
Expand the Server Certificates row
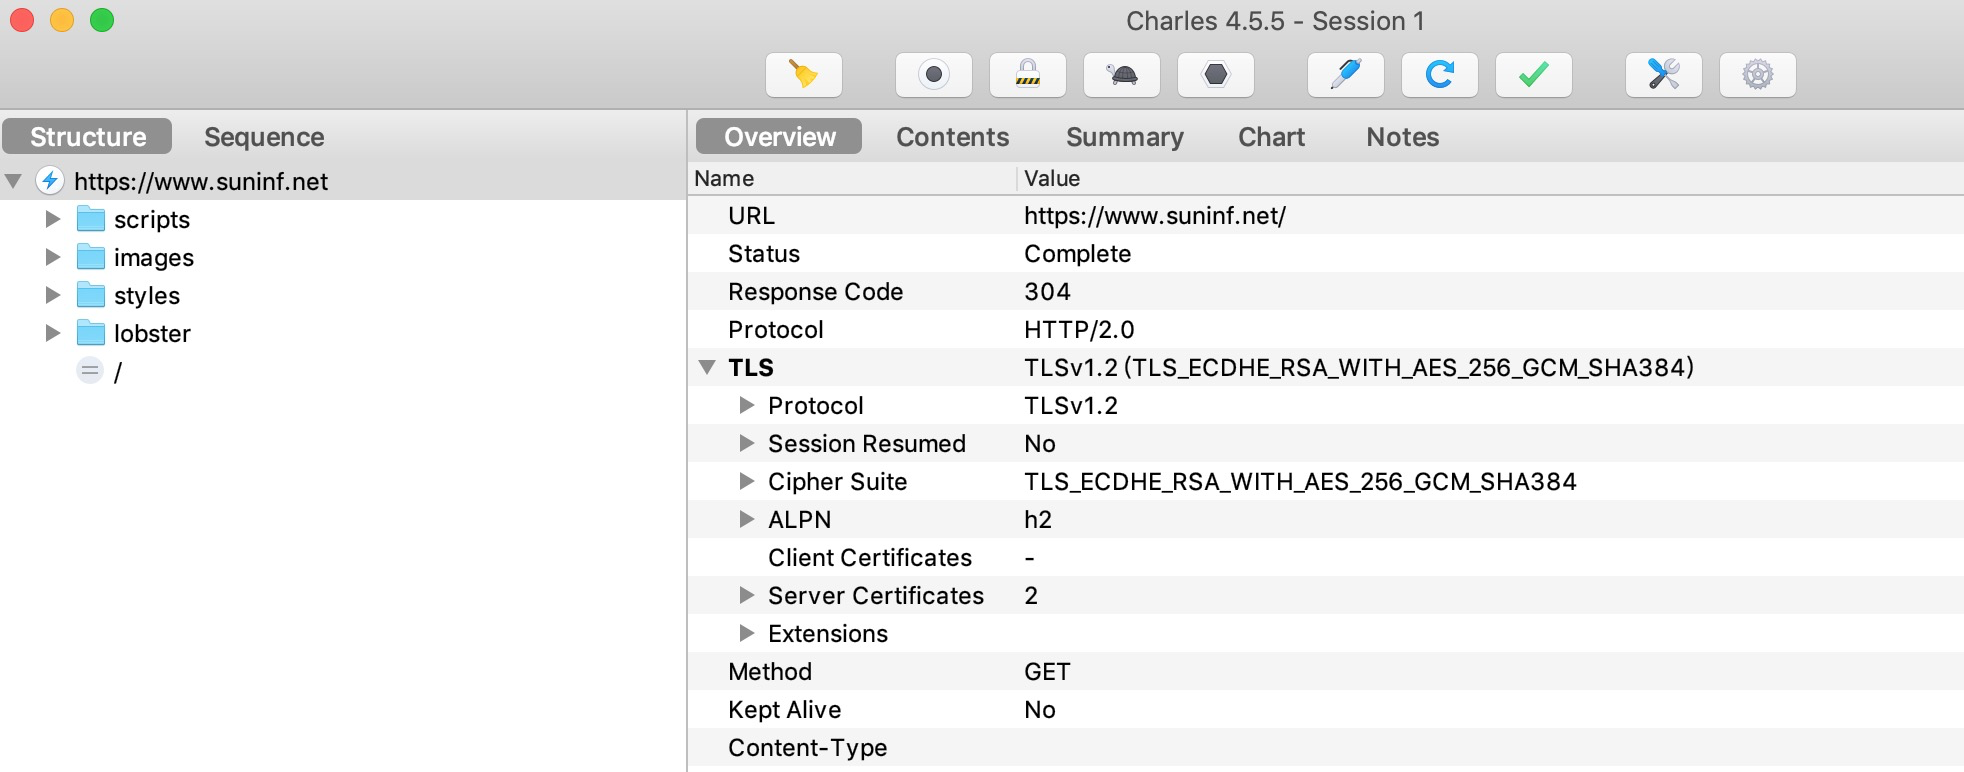746,595
